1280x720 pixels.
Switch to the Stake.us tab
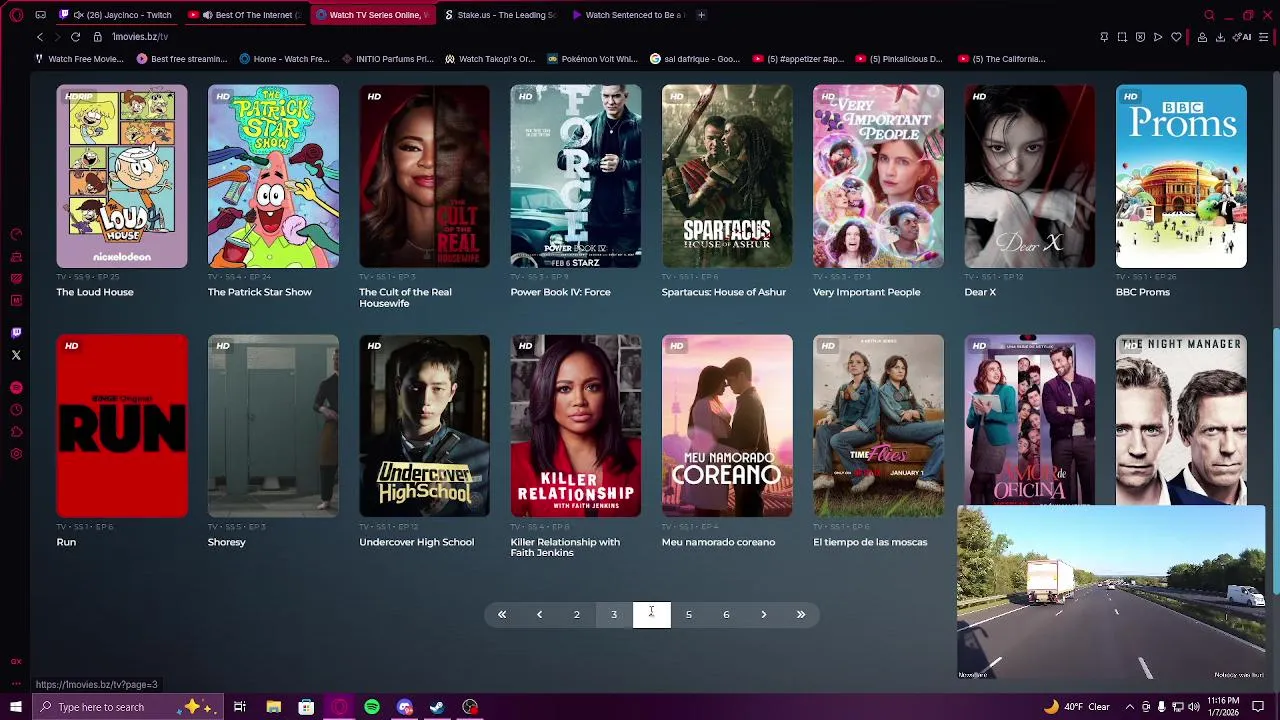click(x=502, y=15)
